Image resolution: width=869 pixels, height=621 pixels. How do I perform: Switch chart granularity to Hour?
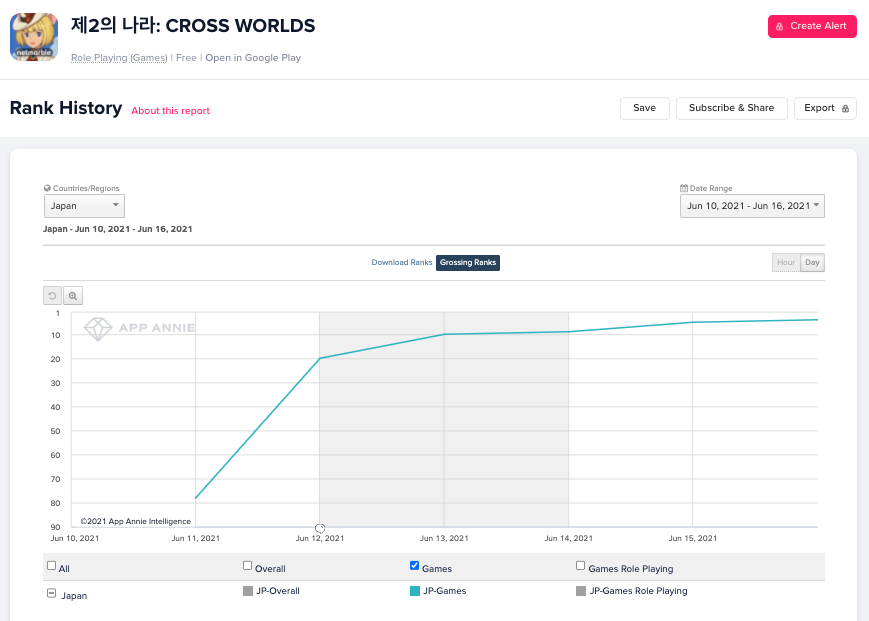click(x=786, y=263)
